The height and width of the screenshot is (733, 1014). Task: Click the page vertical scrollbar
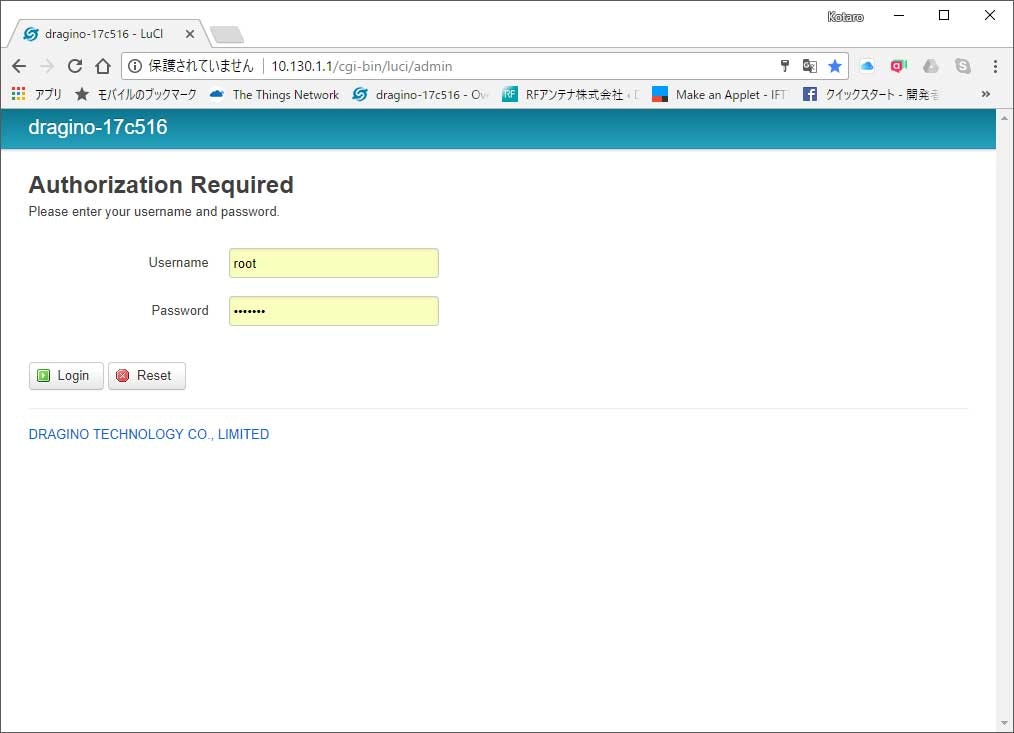click(1004, 421)
